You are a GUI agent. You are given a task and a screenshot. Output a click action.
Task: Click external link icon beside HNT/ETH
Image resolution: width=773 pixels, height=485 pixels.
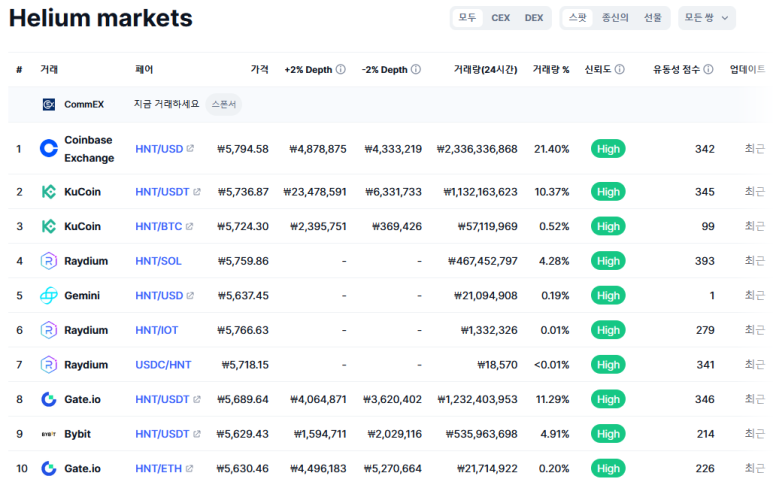[189, 468]
